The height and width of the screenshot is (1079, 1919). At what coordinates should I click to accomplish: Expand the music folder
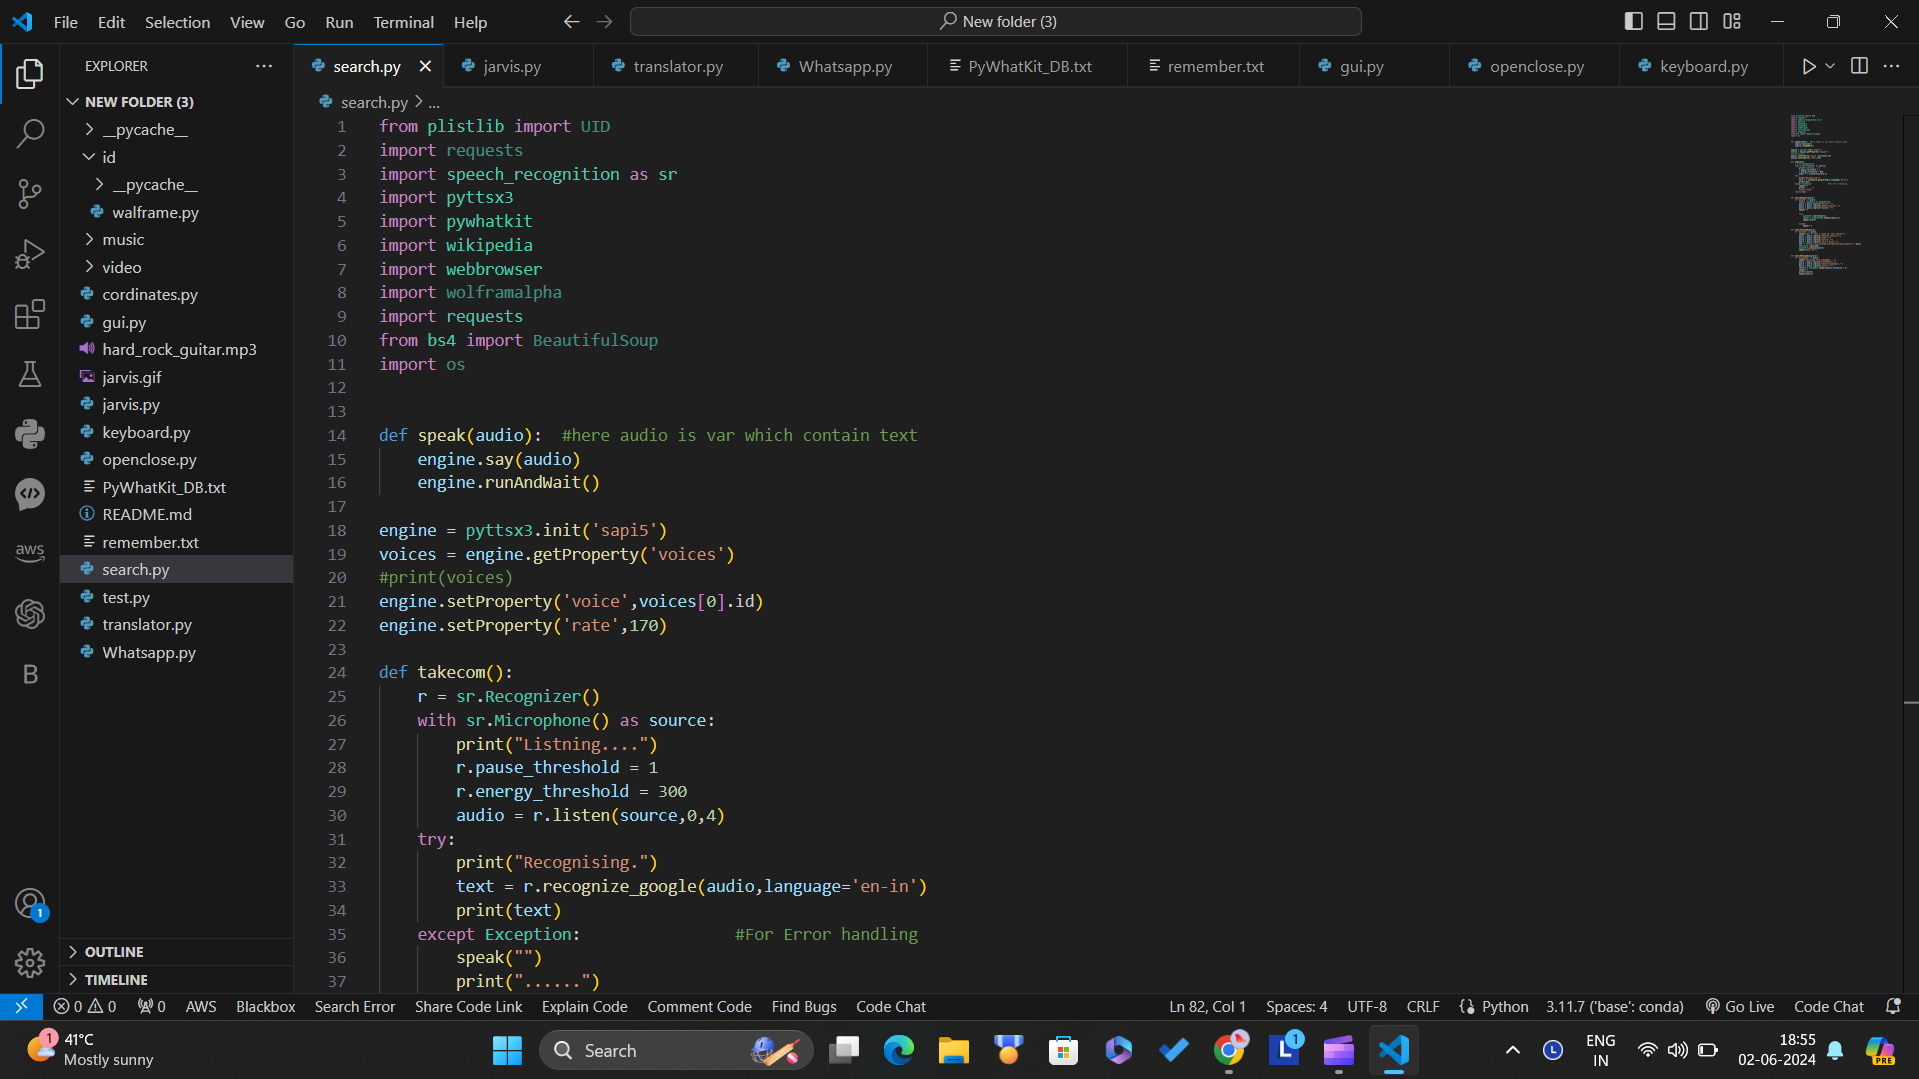point(123,239)
